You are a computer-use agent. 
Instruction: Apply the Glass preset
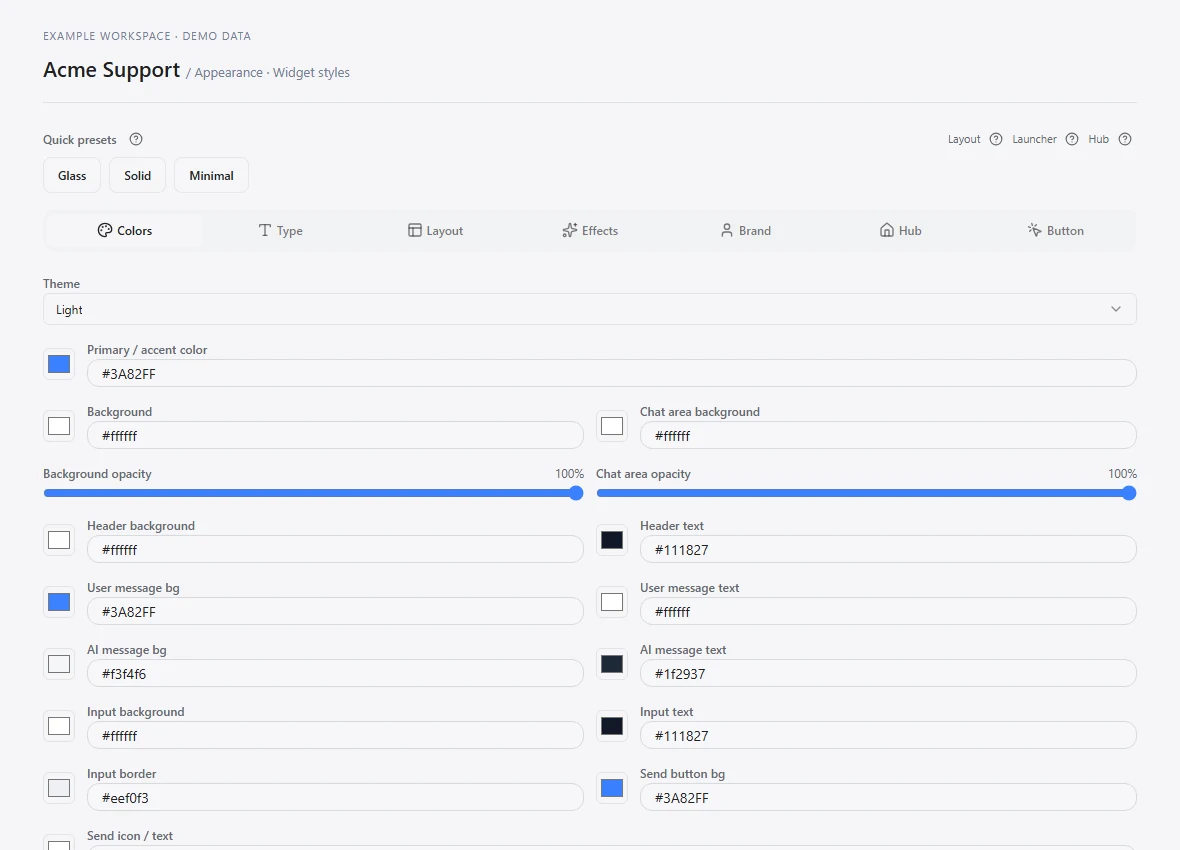tap(72, 175)
